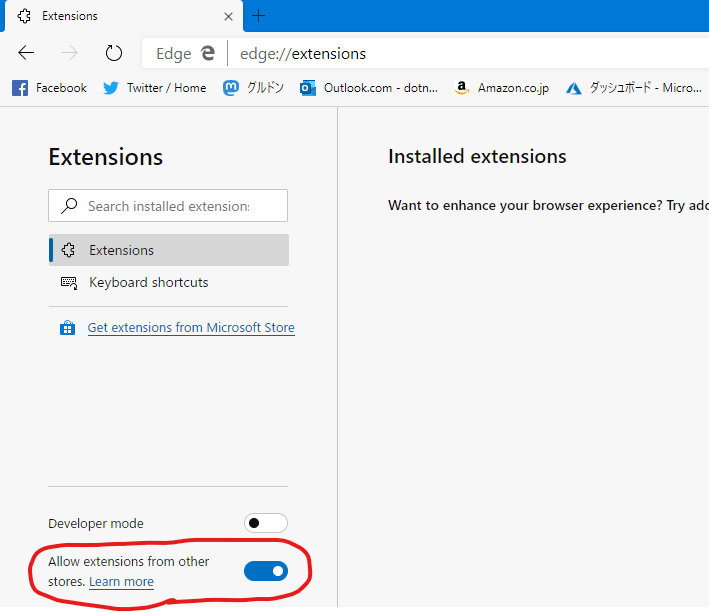This screenshot has width=709, height=612.
Task: Click the forward navigation arrow
Action: [69, 53]
